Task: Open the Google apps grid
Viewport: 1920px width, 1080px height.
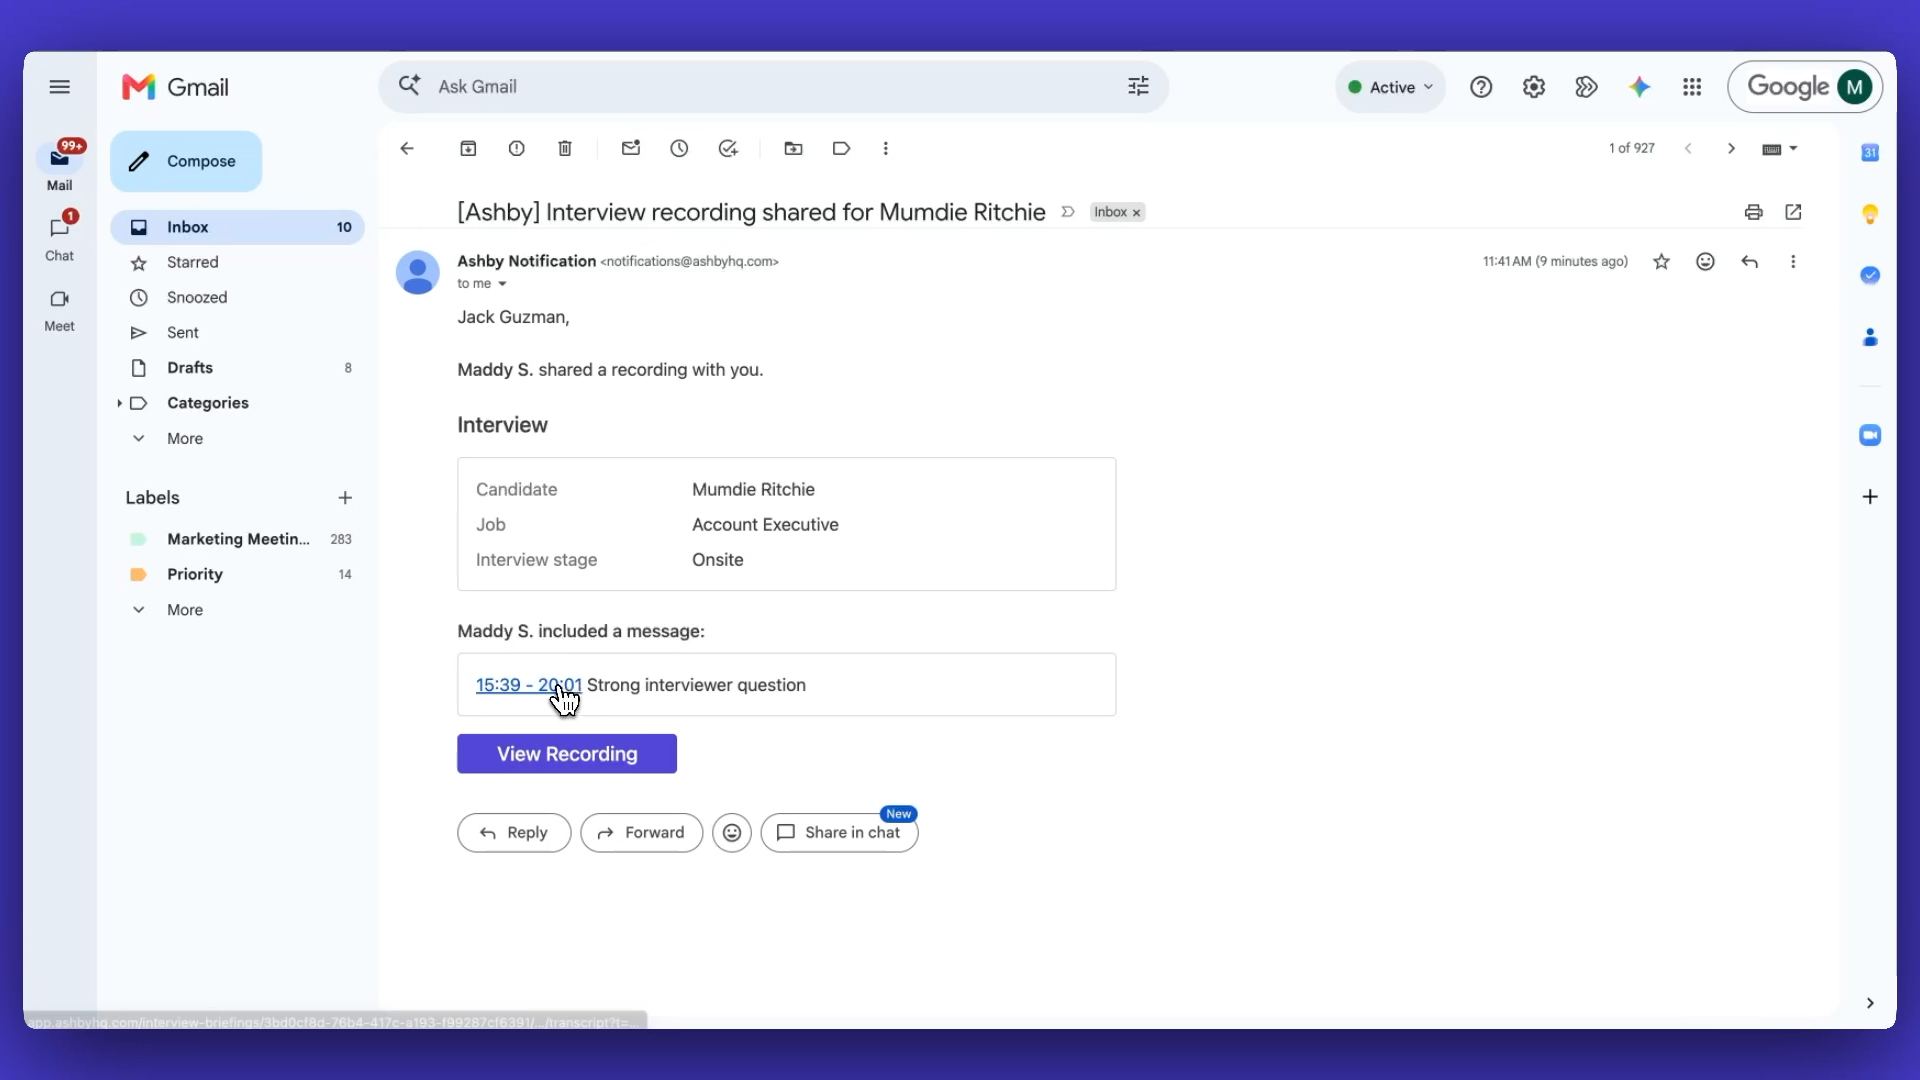Action: (1692, 87)
